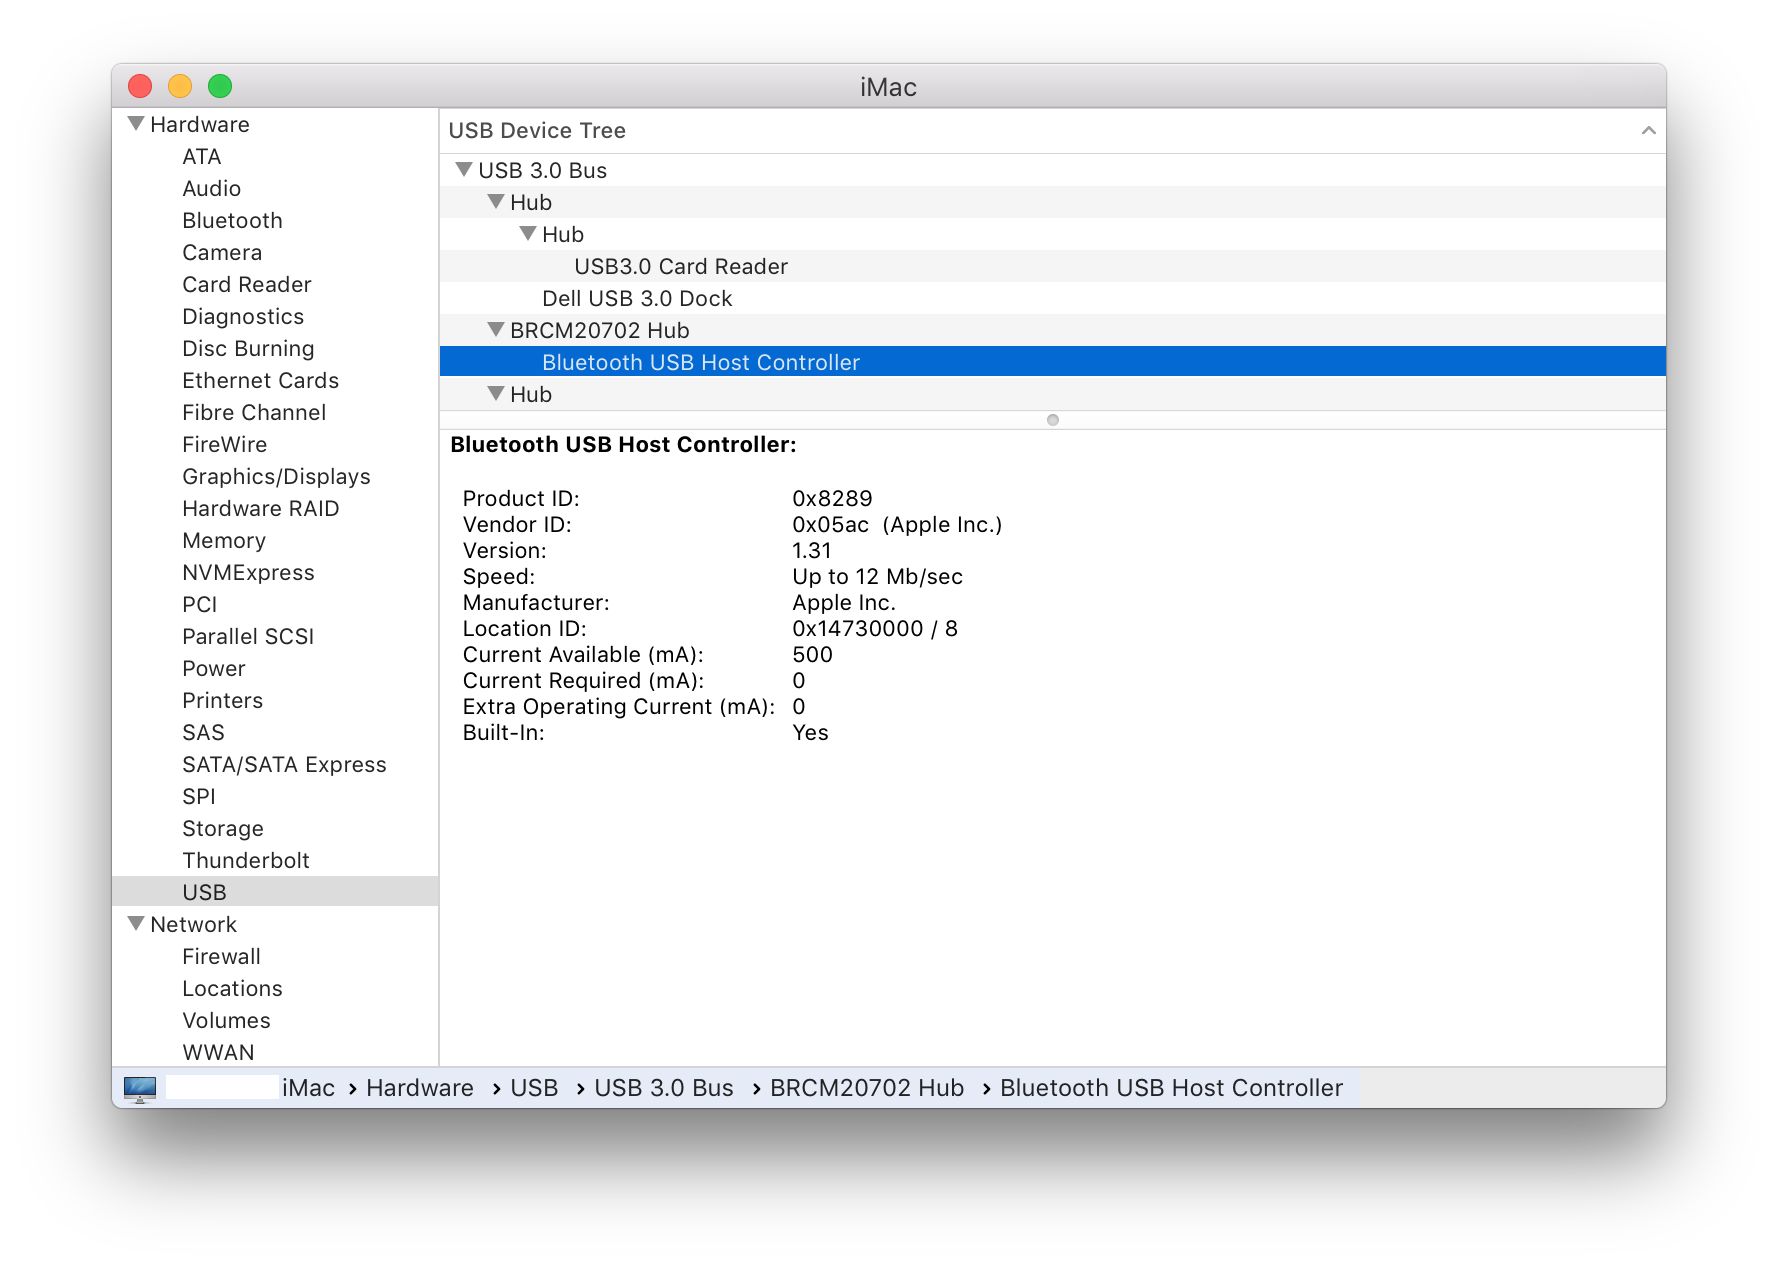Select PCI in the sidebar
This screenshot has width=1778, height=1268.
click(x=275, y=605)
